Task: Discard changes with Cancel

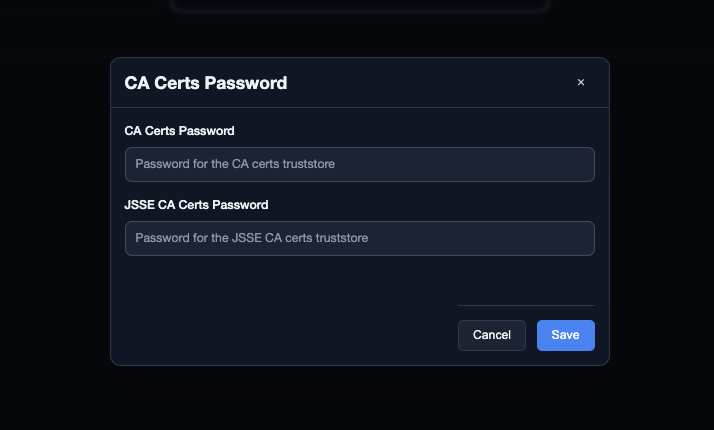Action: [492, 335]
